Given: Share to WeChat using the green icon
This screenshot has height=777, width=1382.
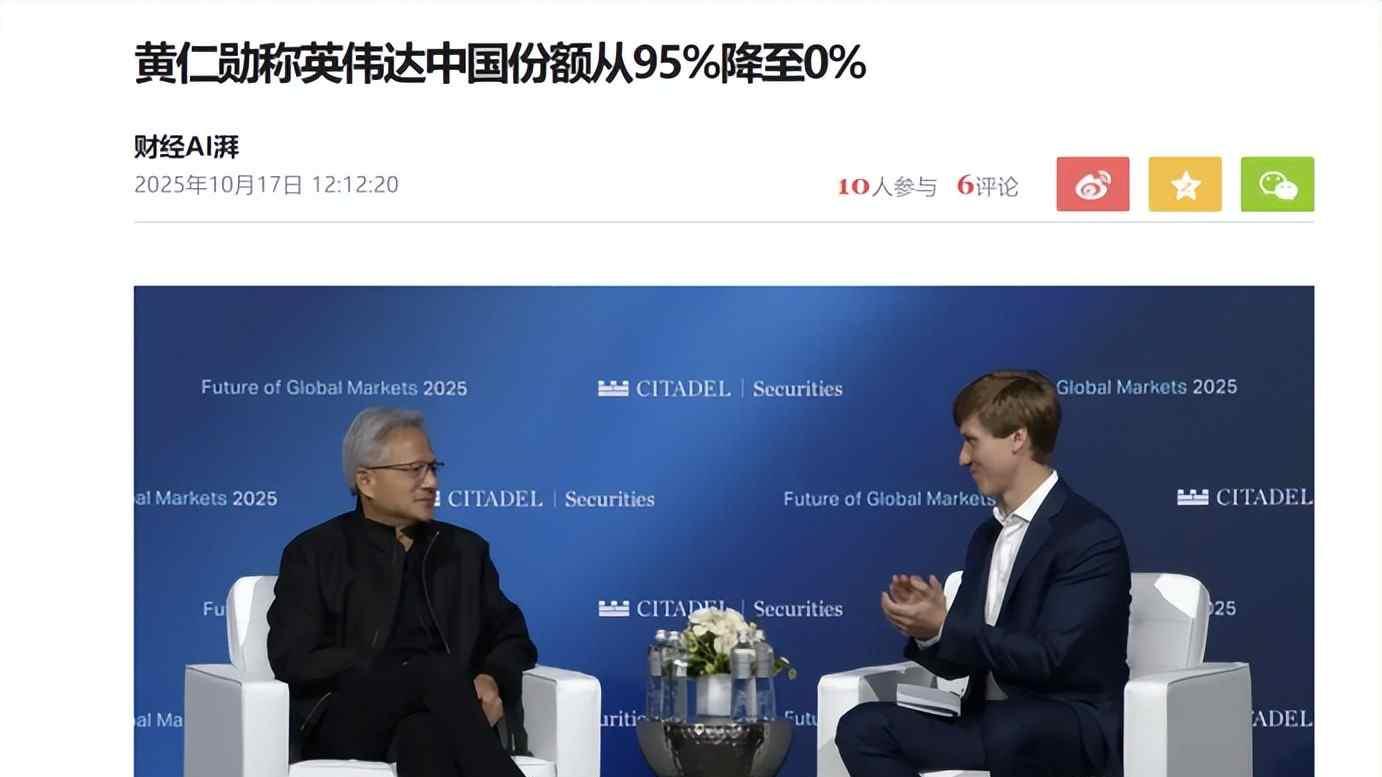Looking at the screenshot, I should tap(1277, 184).
